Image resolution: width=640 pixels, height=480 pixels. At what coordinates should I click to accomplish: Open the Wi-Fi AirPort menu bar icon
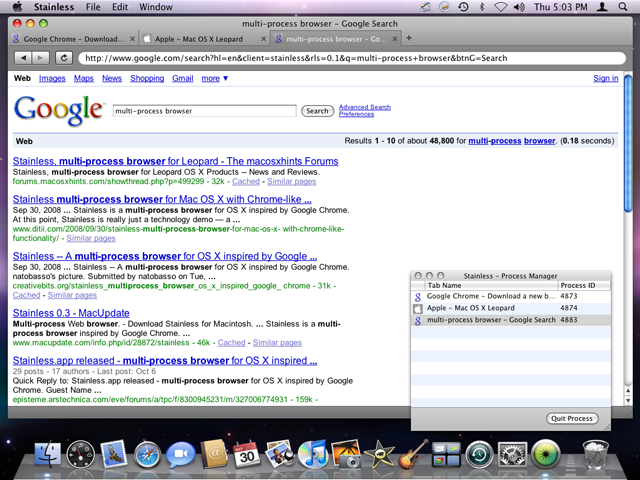[500, 7]
